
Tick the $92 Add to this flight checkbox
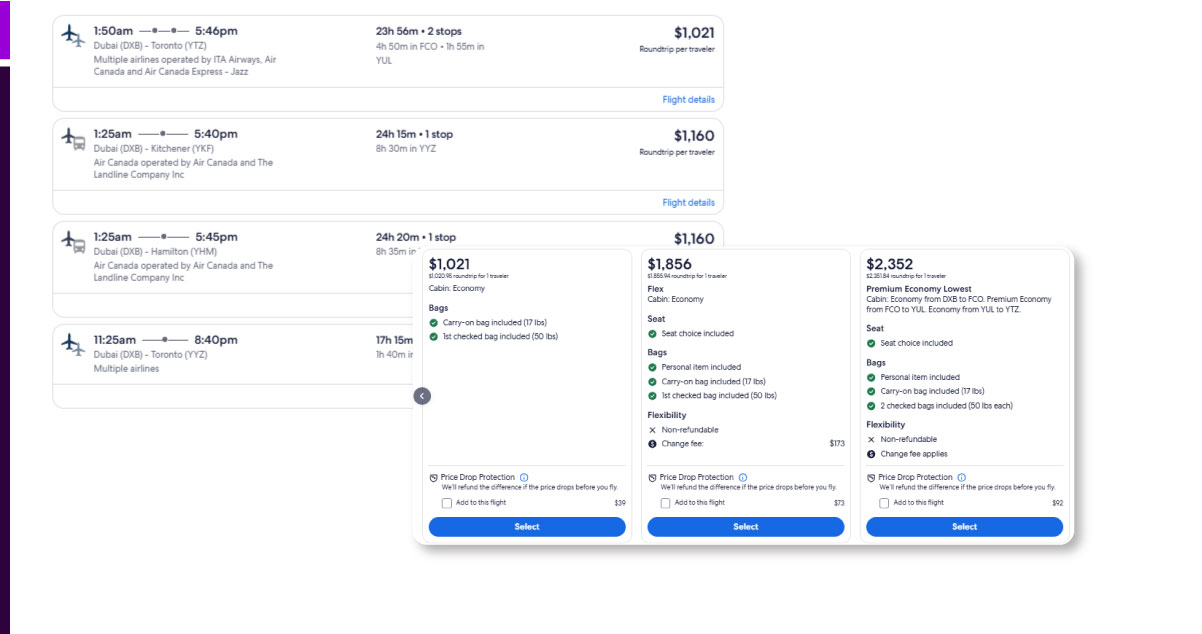point(884,503)
